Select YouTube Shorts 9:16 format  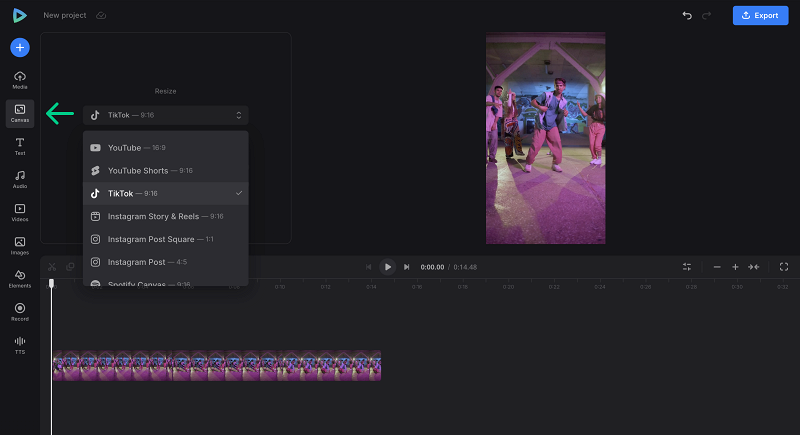(166, 171)
